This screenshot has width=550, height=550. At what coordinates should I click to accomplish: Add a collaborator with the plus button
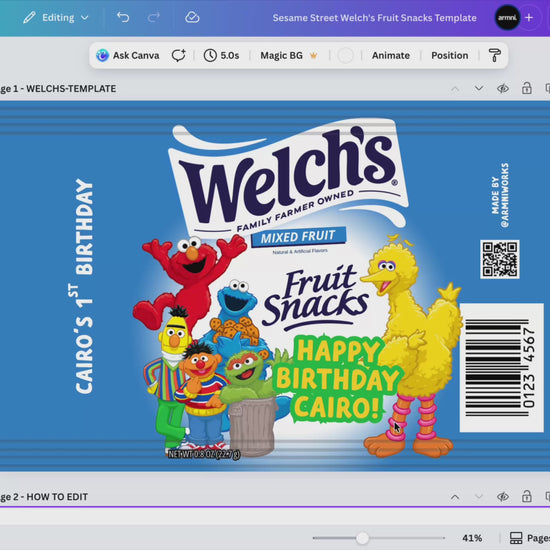click(529, 18)
